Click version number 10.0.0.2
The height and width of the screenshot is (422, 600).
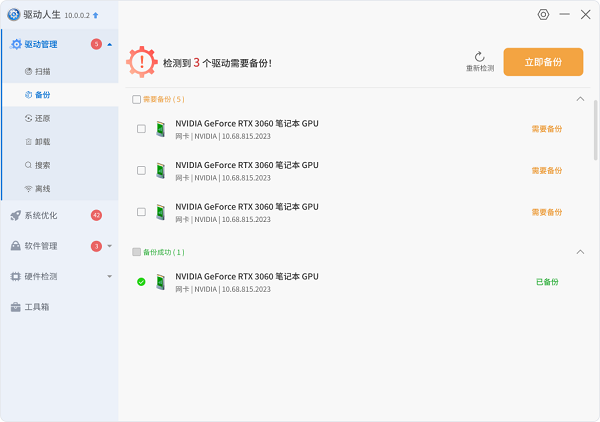point(77,15)
